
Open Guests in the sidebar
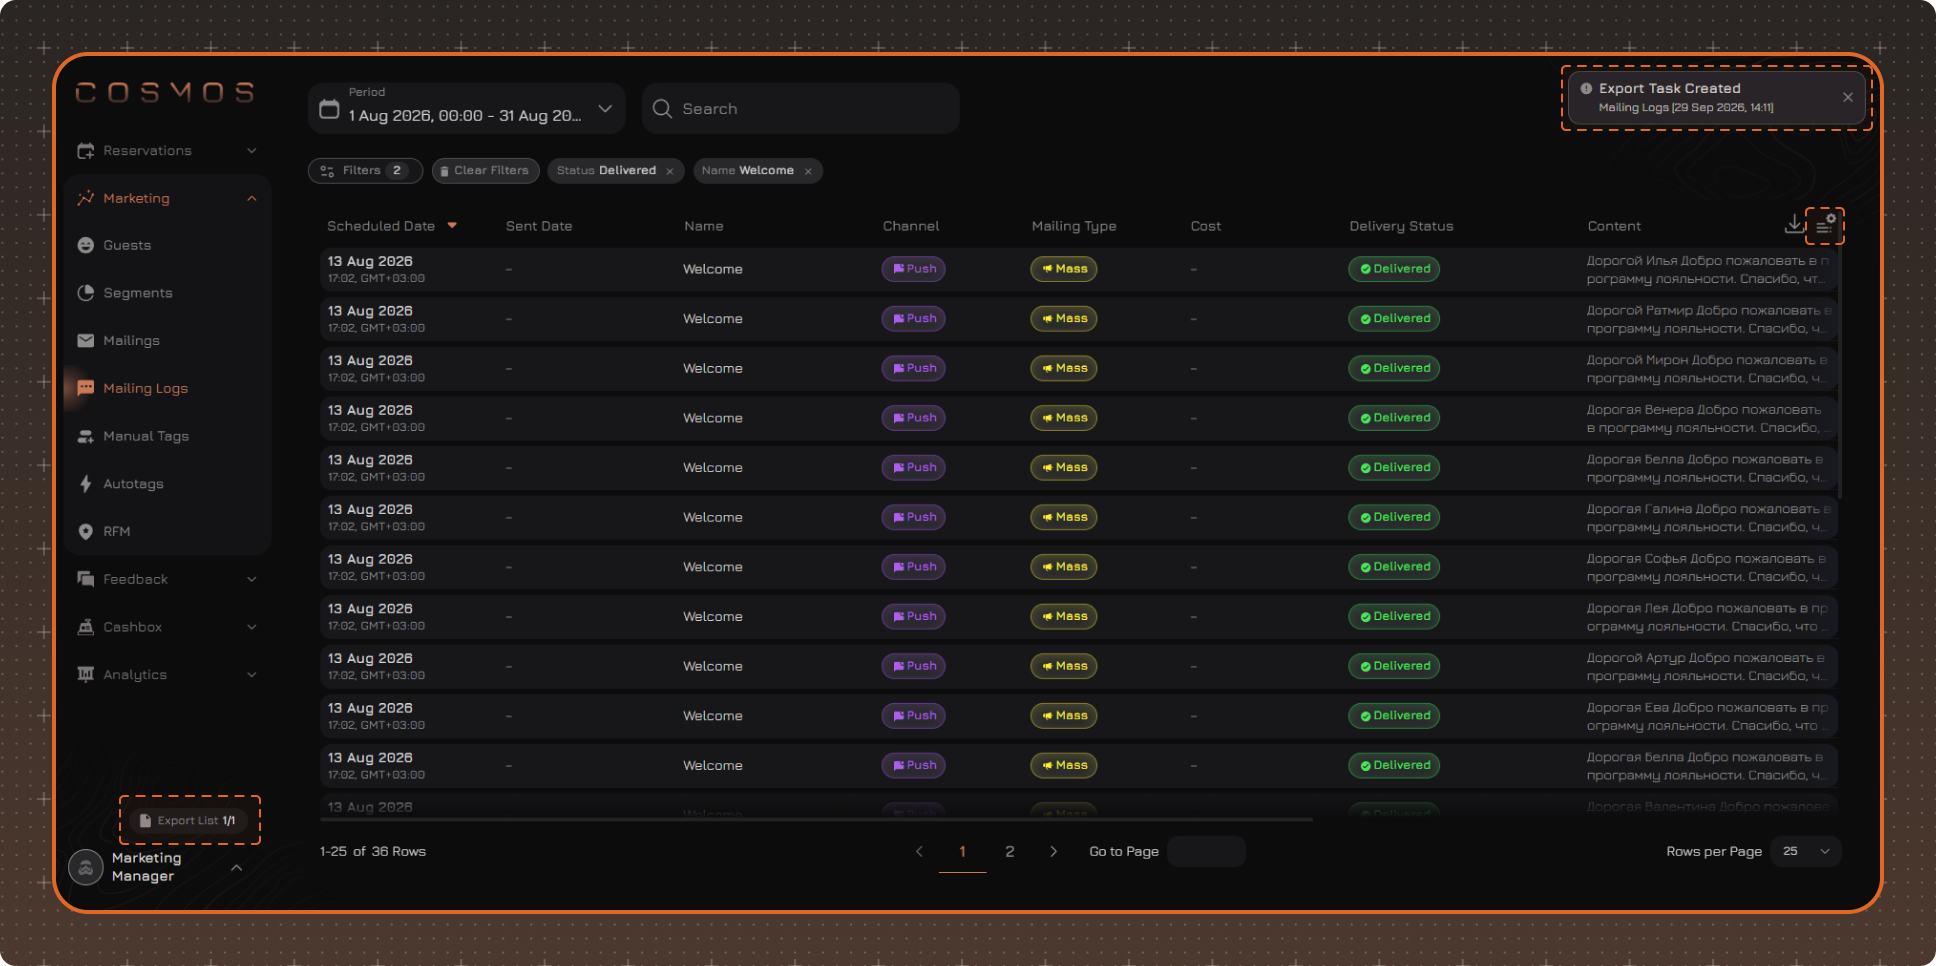[x=127, y=246]
